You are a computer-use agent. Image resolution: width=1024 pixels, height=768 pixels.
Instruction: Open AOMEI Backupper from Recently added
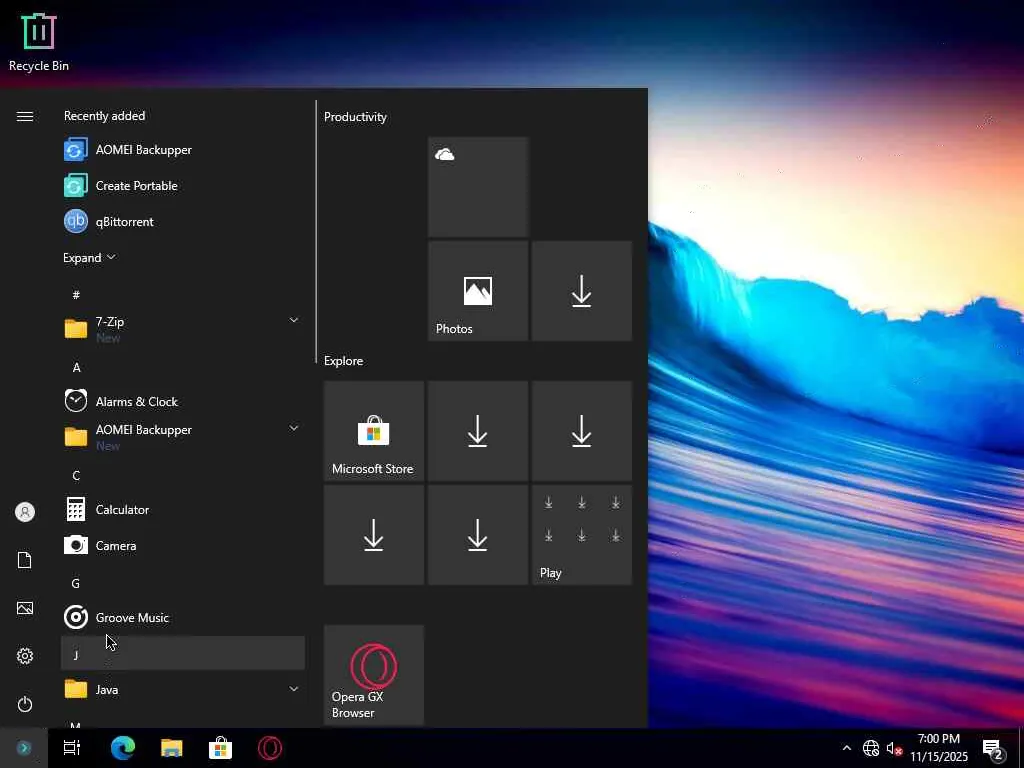click(x=143, y=150)
